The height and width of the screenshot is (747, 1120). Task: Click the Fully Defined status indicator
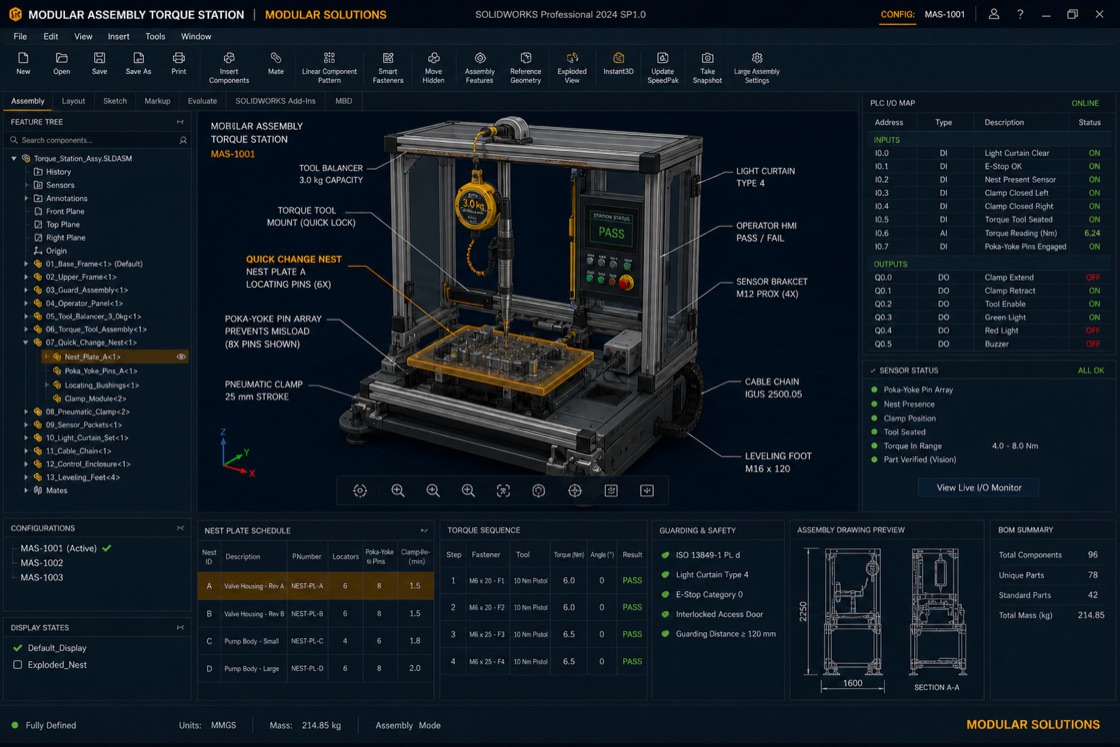tap(44, 725)
